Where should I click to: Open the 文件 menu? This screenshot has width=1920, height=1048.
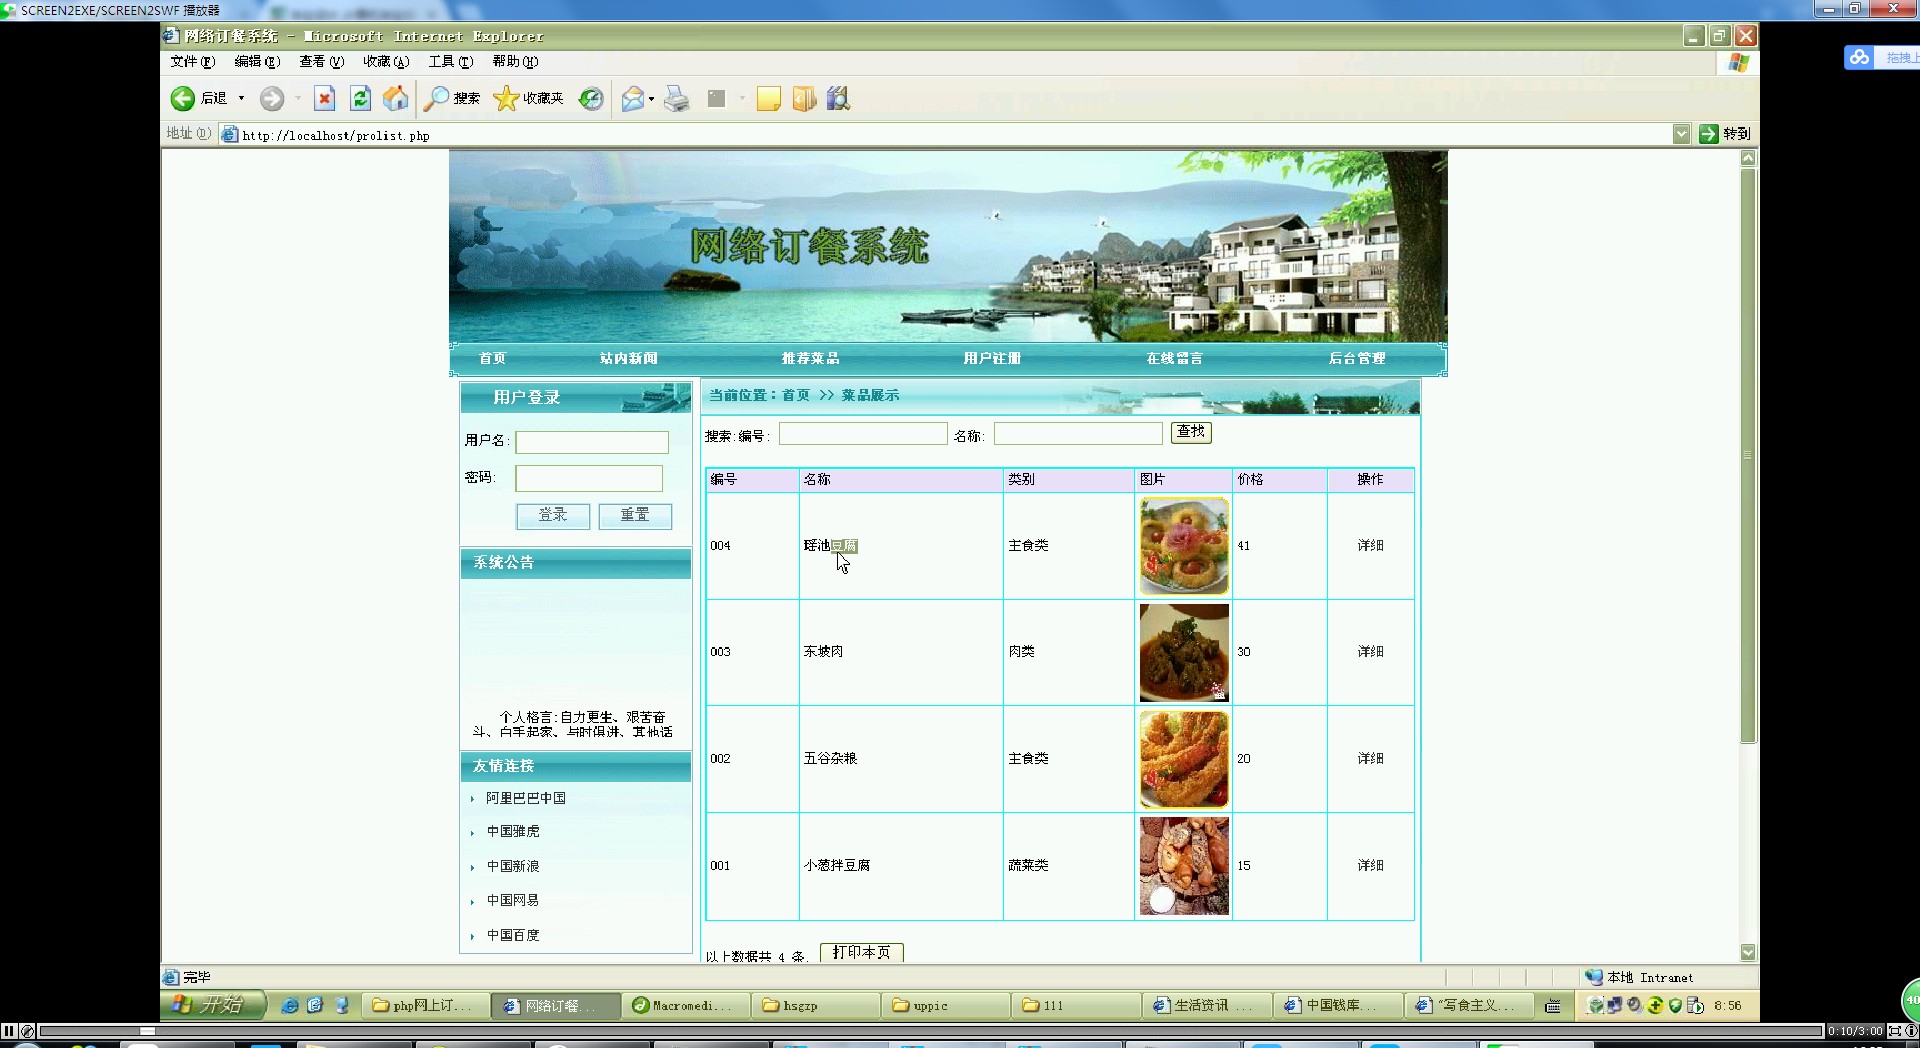coord(192,61)
